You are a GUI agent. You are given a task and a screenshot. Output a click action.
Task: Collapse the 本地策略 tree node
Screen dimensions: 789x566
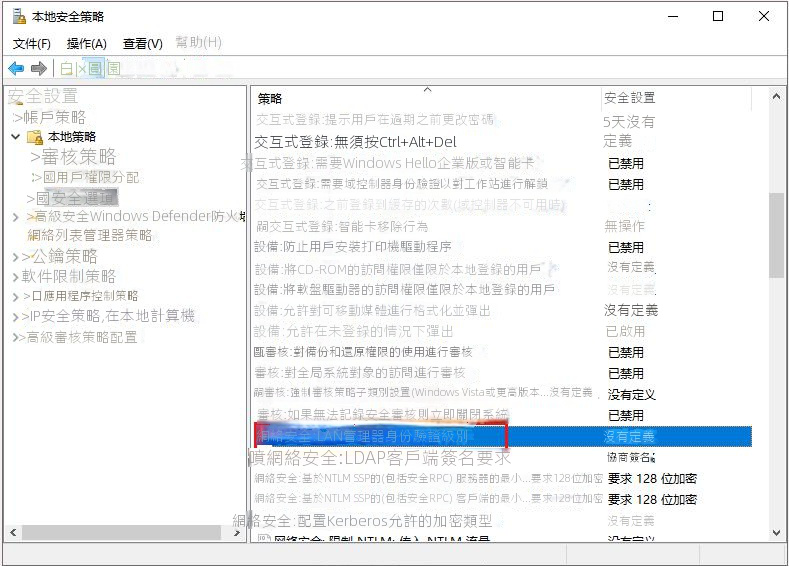16,137
